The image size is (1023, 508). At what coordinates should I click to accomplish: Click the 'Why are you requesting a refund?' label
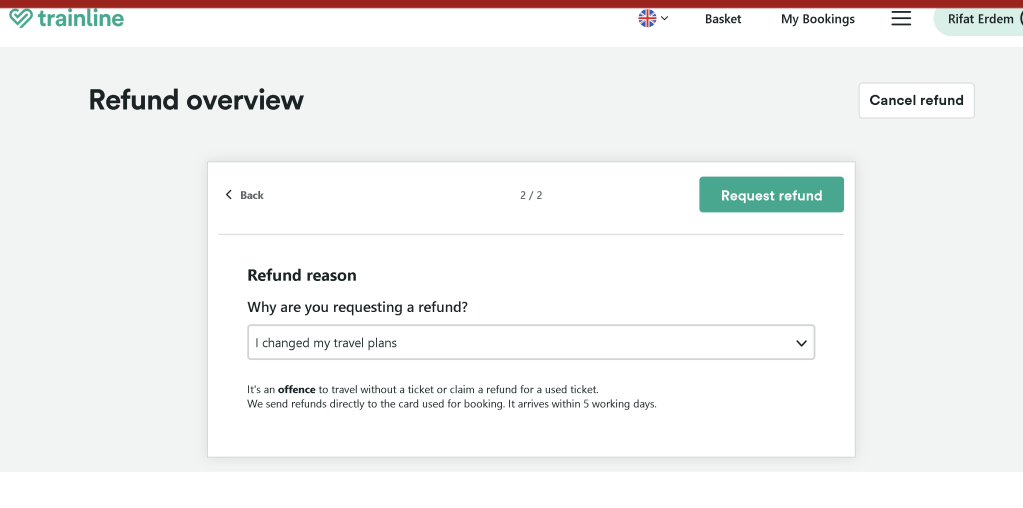pos(358,307)
